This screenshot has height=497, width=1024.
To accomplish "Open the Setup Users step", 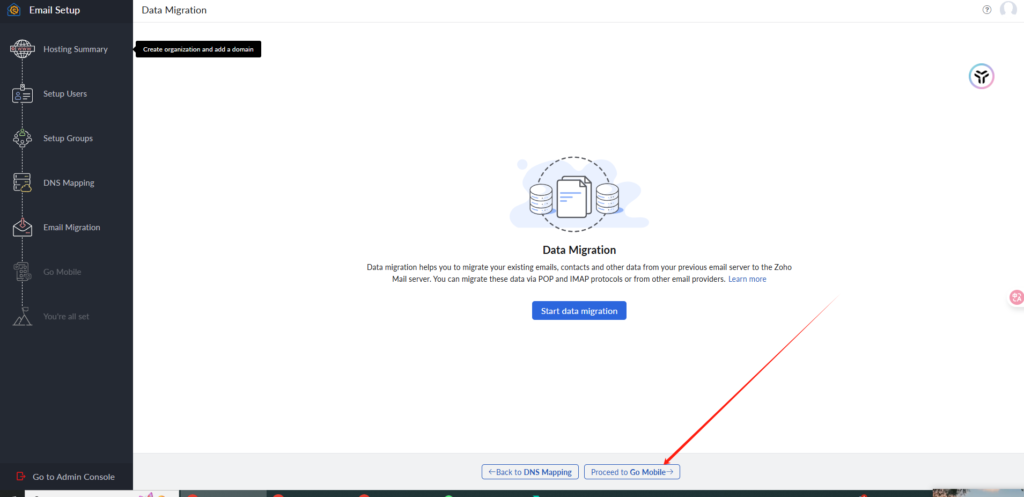I will (x=65, y=94).
